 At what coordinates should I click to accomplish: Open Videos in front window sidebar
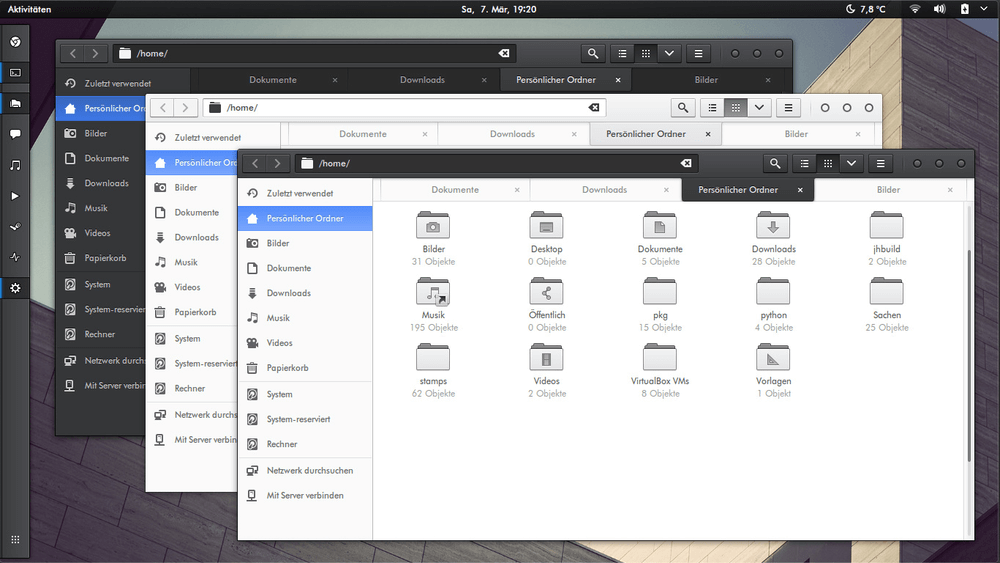coord(305,342)
